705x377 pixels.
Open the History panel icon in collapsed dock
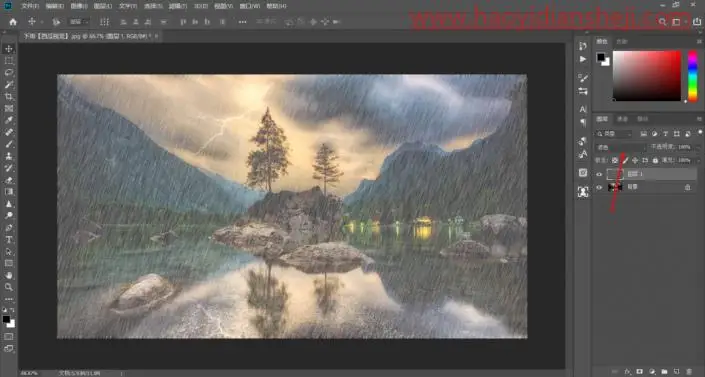click(583, 46)
